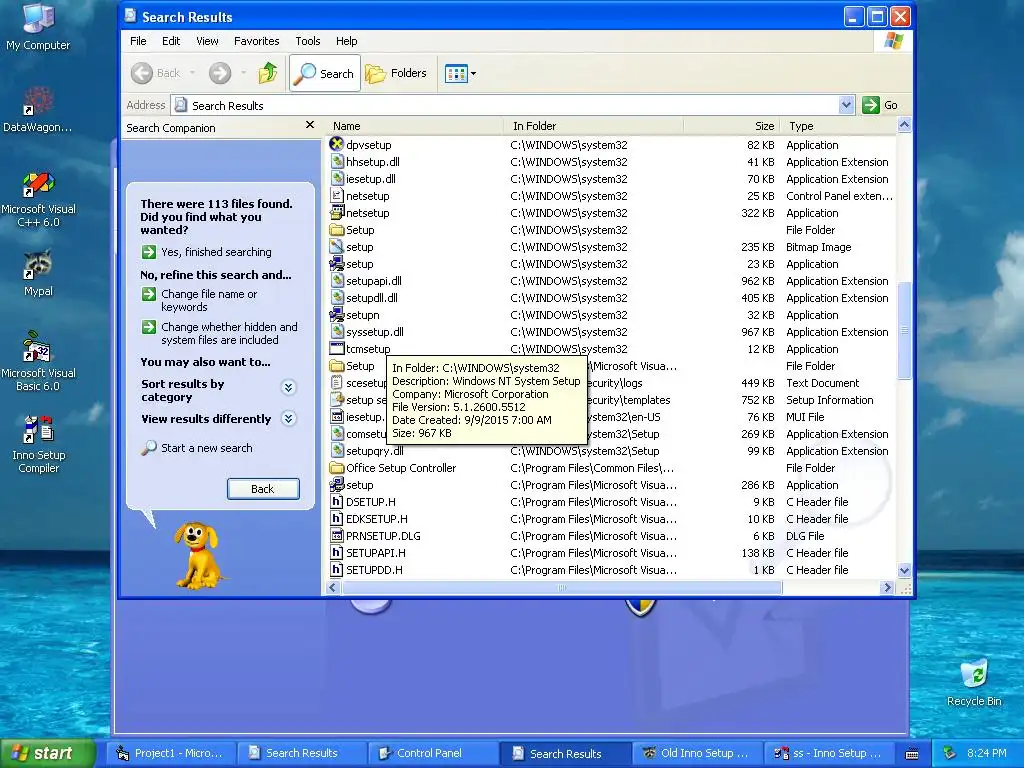Viewport: 1024px width, 768px height.
Task: Switch to Project1 - Micro... taskbar button
Action: tap(170, 753)
